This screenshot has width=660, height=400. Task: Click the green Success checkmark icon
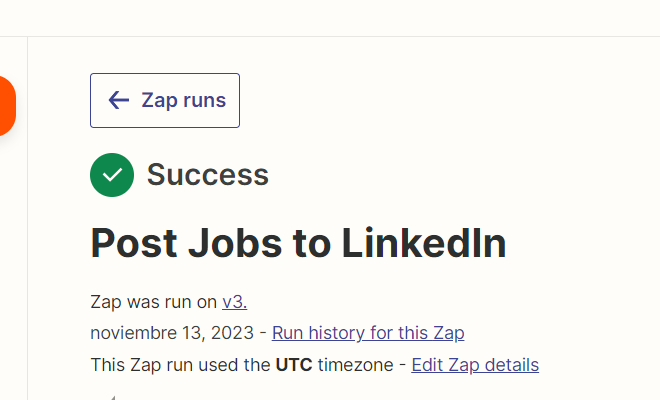(x=112, y=175)
